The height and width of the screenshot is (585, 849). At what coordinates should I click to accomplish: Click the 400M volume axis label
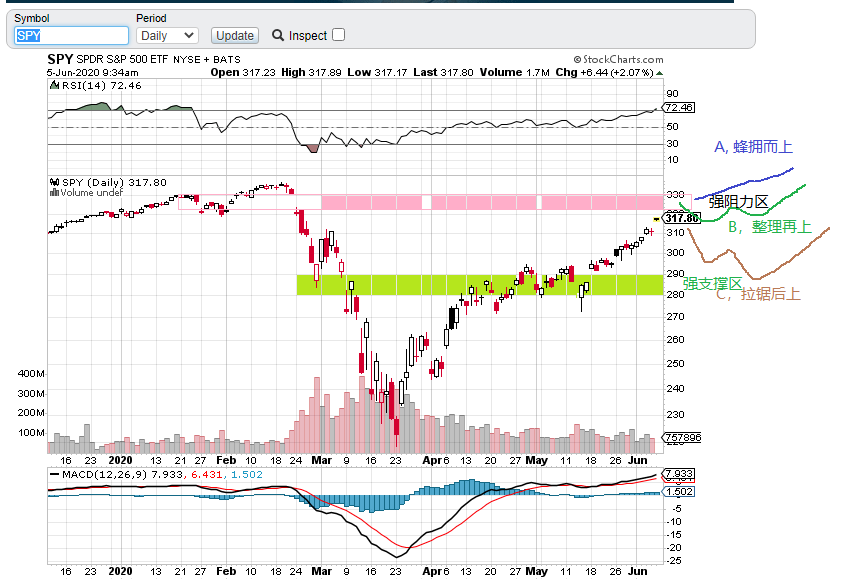click(31, 374)
